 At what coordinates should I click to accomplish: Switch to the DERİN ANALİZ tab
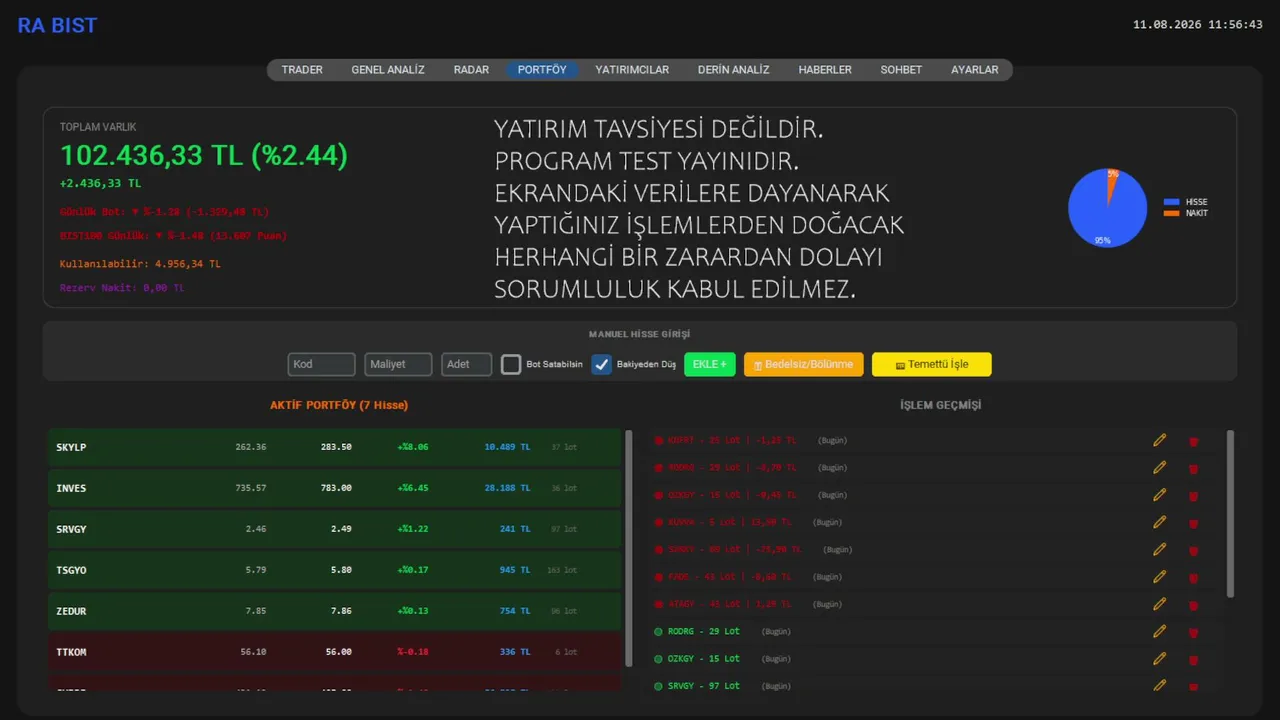734,70
